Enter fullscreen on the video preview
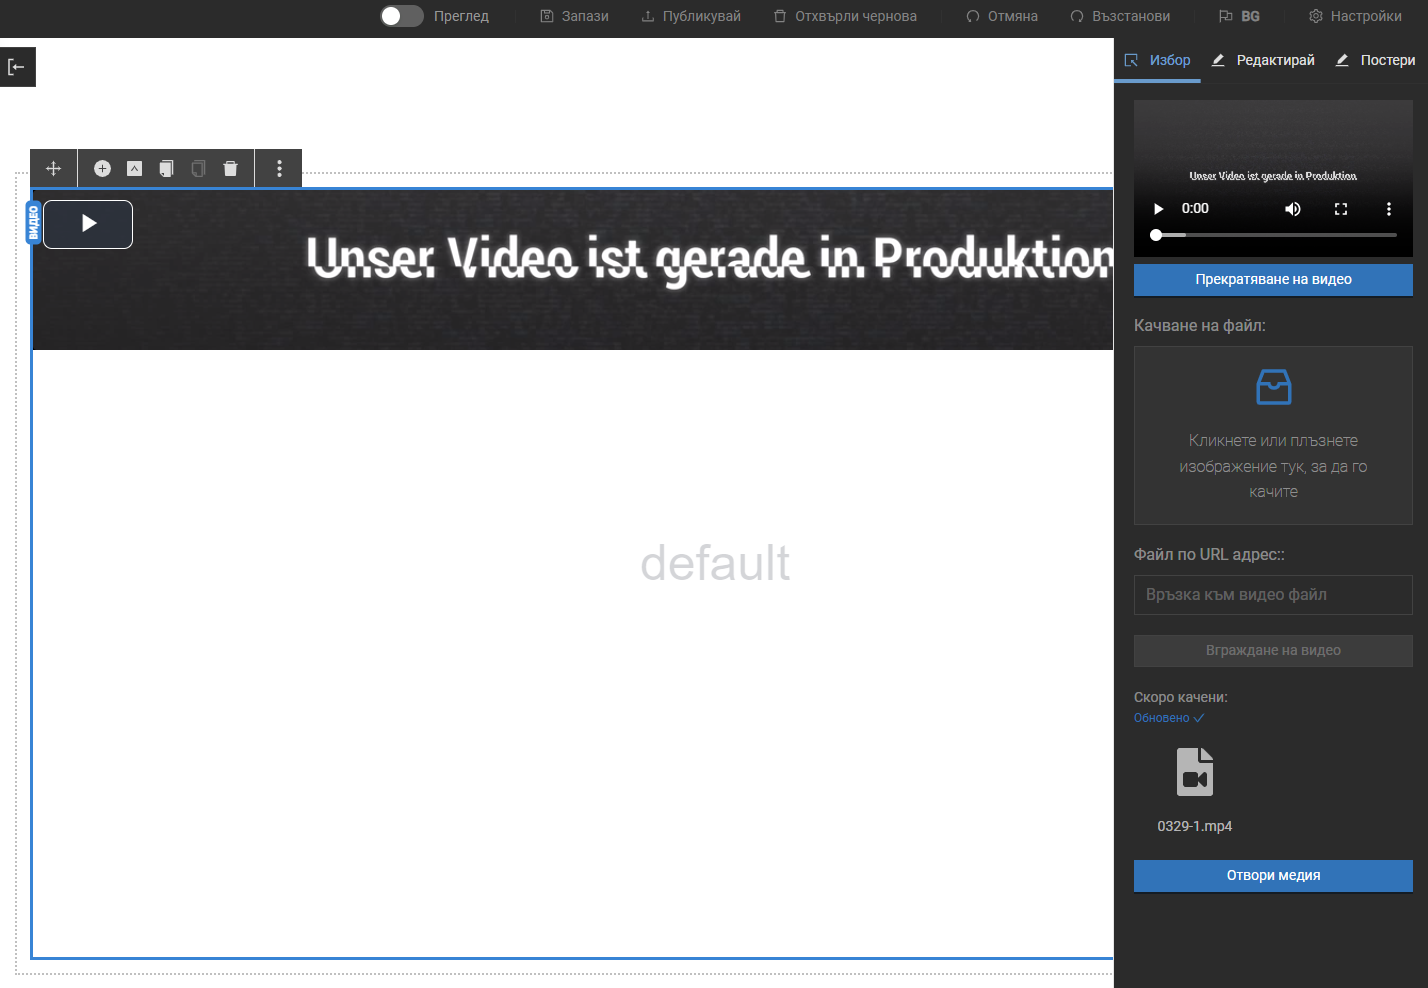 [x=1341, y=209]
